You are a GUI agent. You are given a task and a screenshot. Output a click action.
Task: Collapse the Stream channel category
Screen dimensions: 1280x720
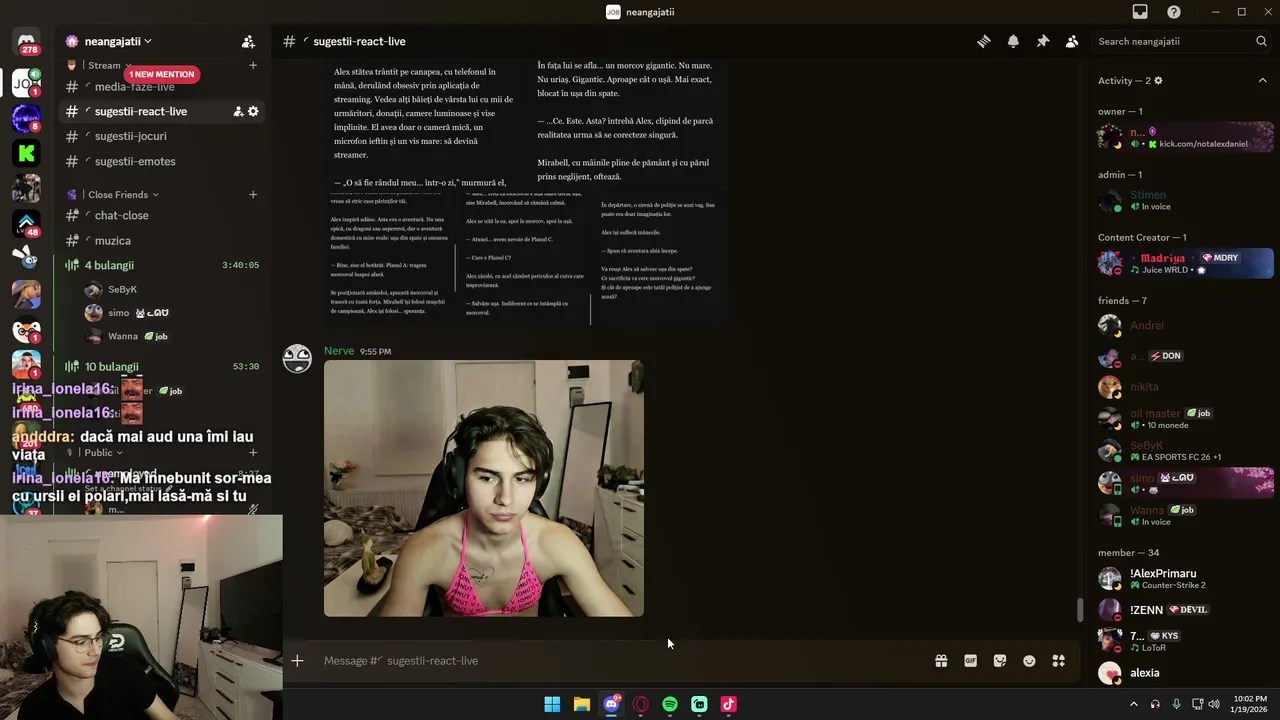(104, 66)
